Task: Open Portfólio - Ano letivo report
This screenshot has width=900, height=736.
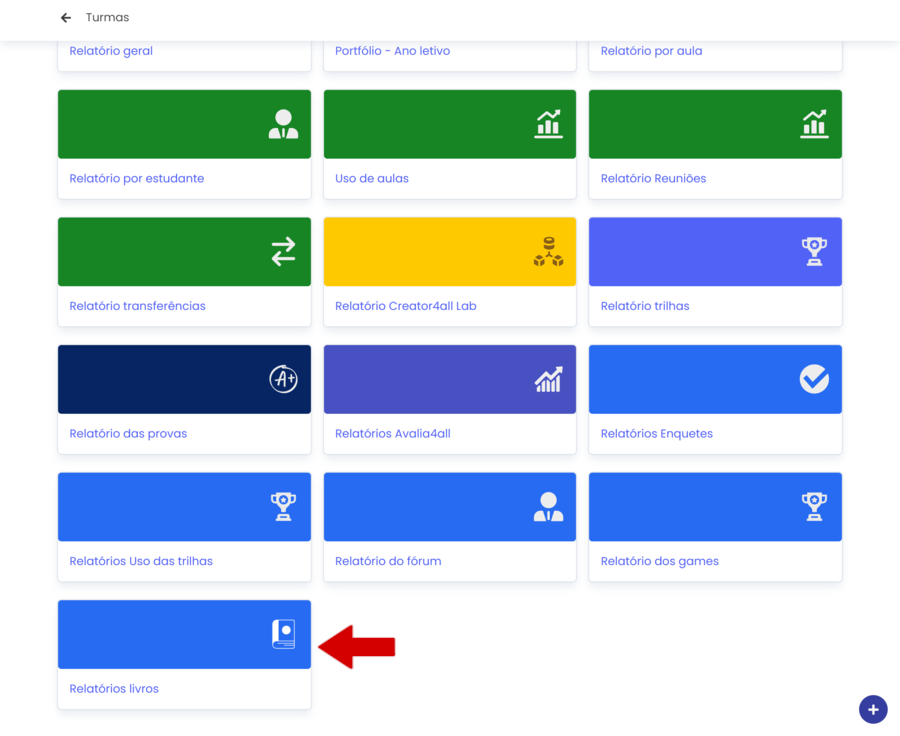Action: (x=392, y=51)
